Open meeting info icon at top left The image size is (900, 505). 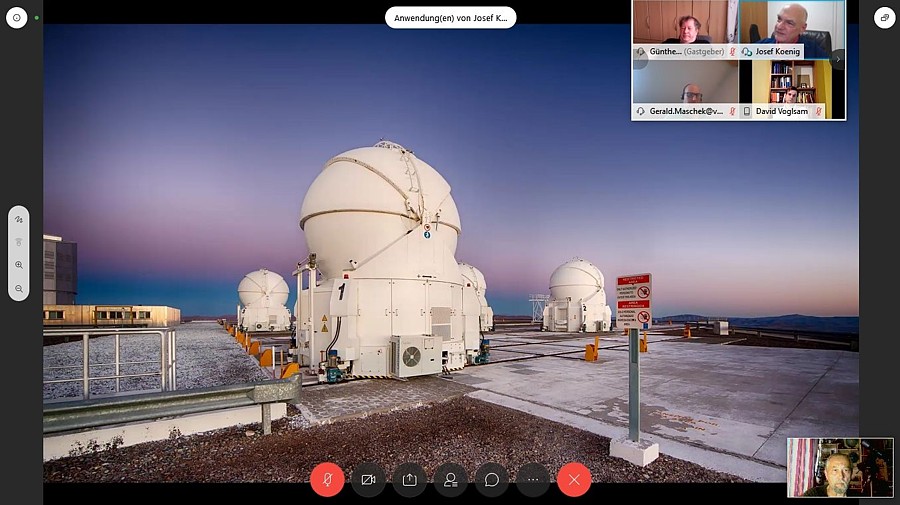point(17,18)
